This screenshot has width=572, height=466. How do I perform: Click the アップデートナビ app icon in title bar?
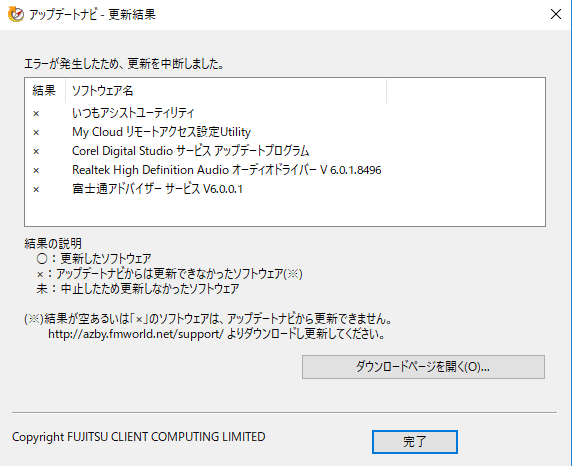16,14
